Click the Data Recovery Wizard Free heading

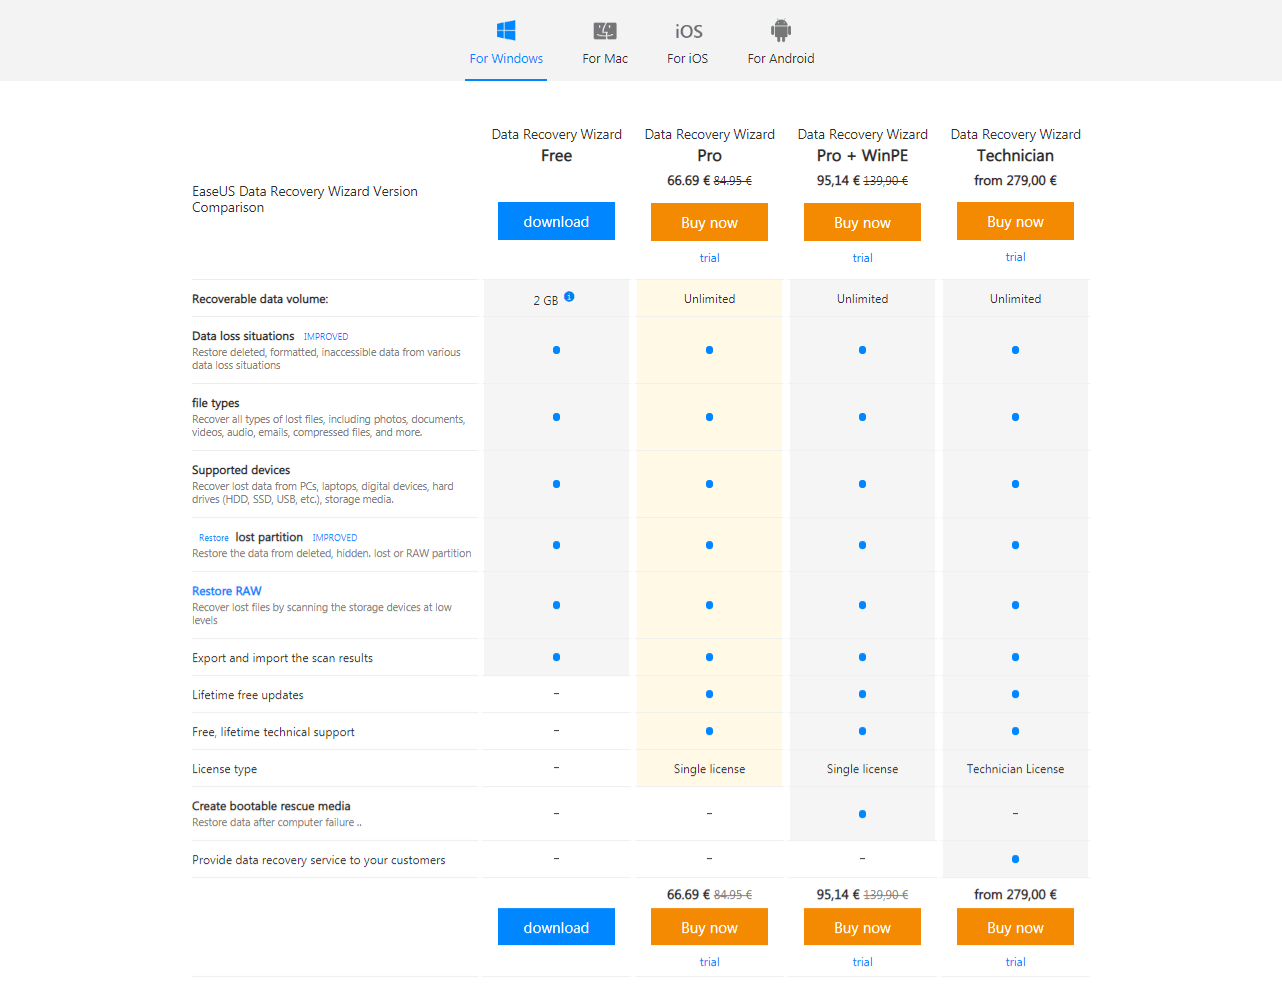(x=556, y=145)
